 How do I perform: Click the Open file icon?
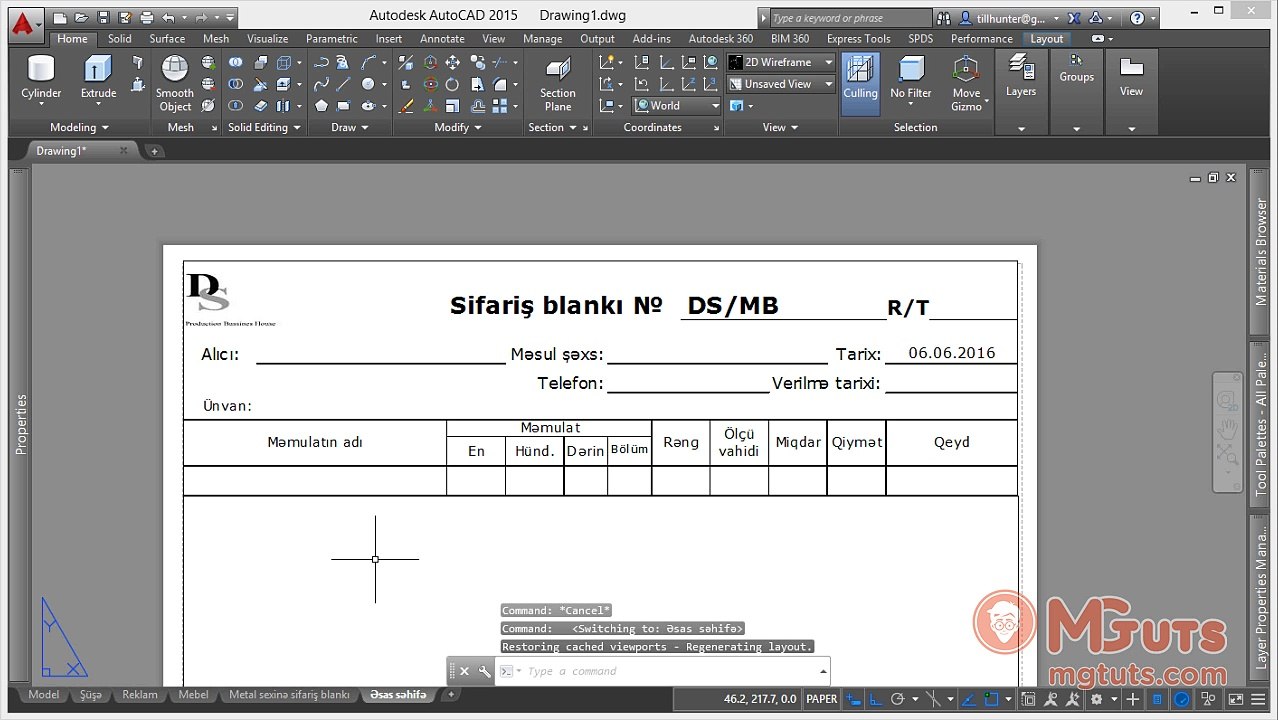[x=81, y=18]
